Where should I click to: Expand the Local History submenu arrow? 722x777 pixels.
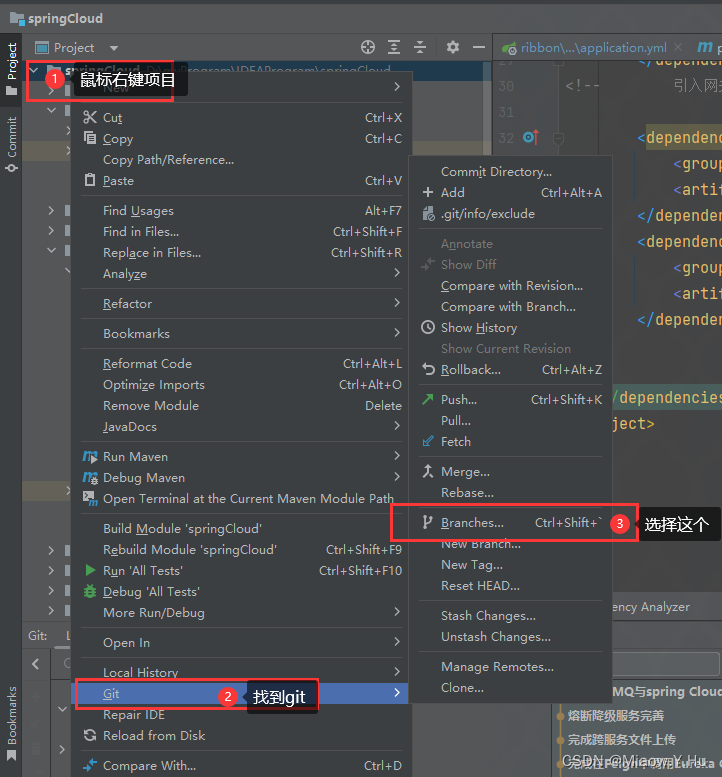[x=397, y=671]
